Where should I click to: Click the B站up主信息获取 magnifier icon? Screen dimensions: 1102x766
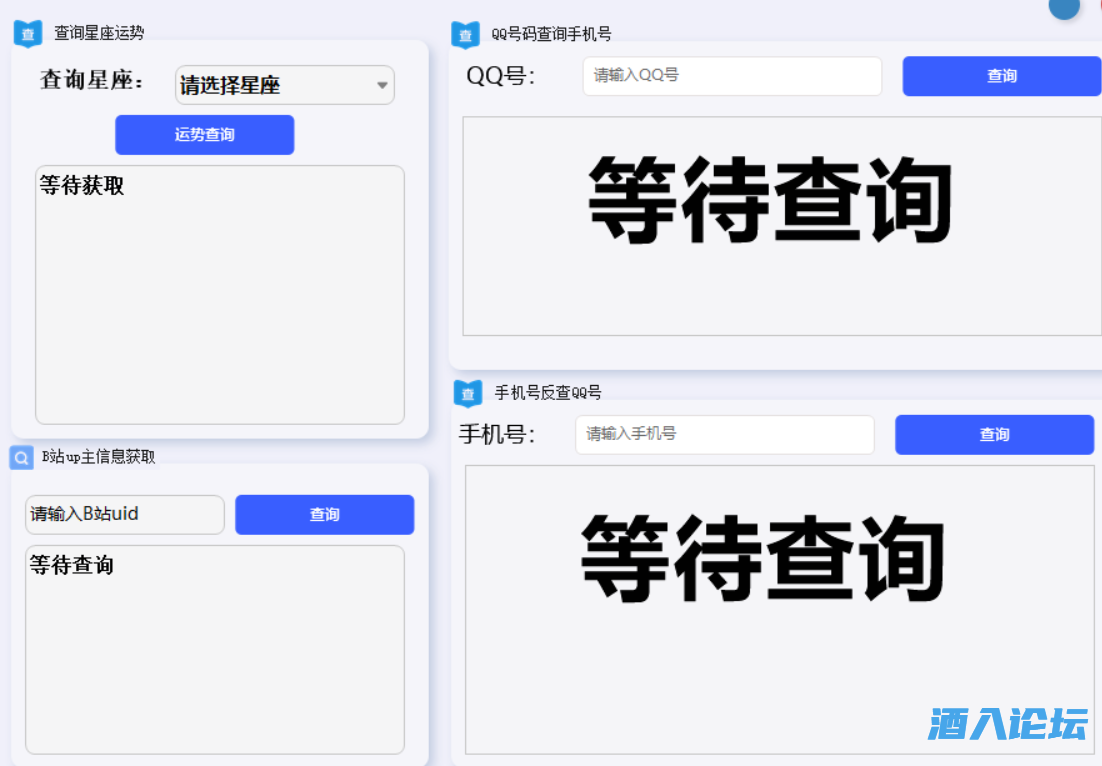(20, 457)
